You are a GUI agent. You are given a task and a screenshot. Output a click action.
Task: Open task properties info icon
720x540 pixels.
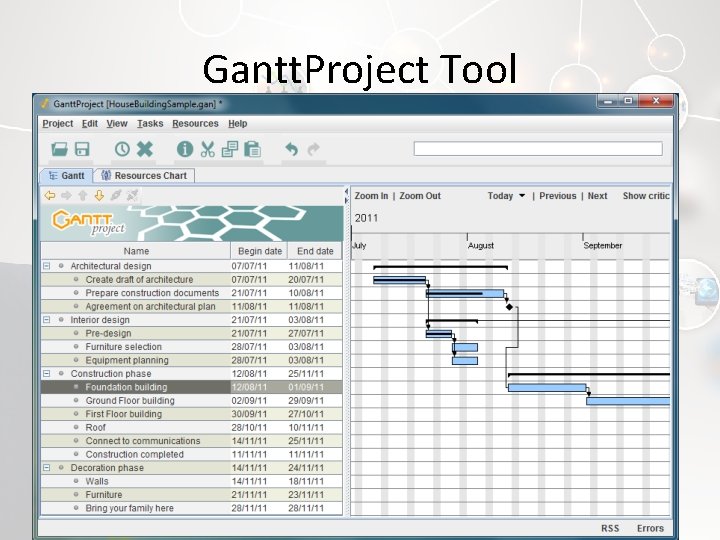185,149
